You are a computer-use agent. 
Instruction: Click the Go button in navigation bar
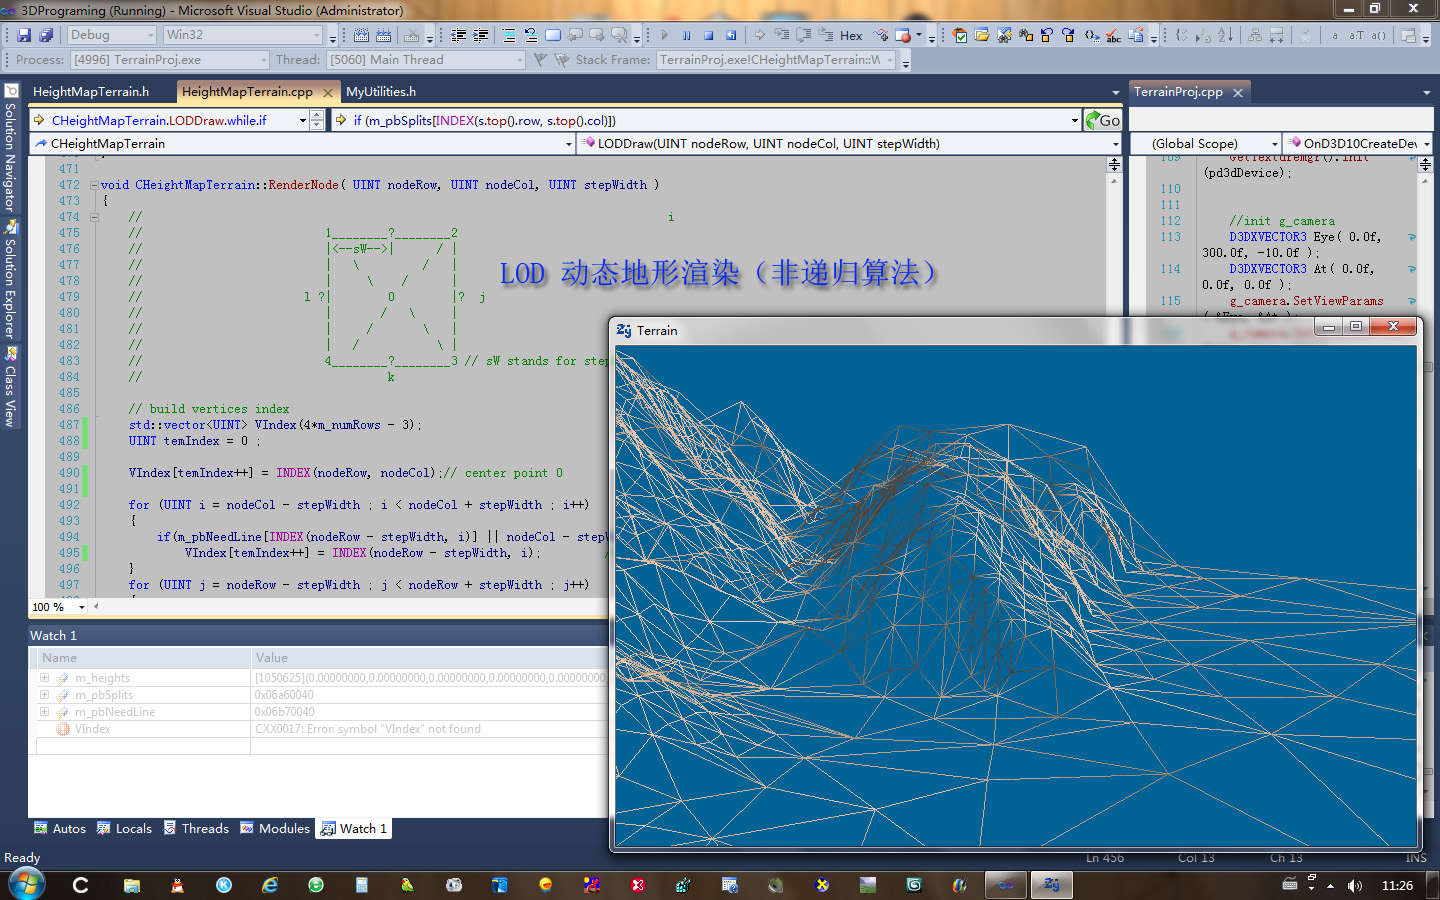1103,121
